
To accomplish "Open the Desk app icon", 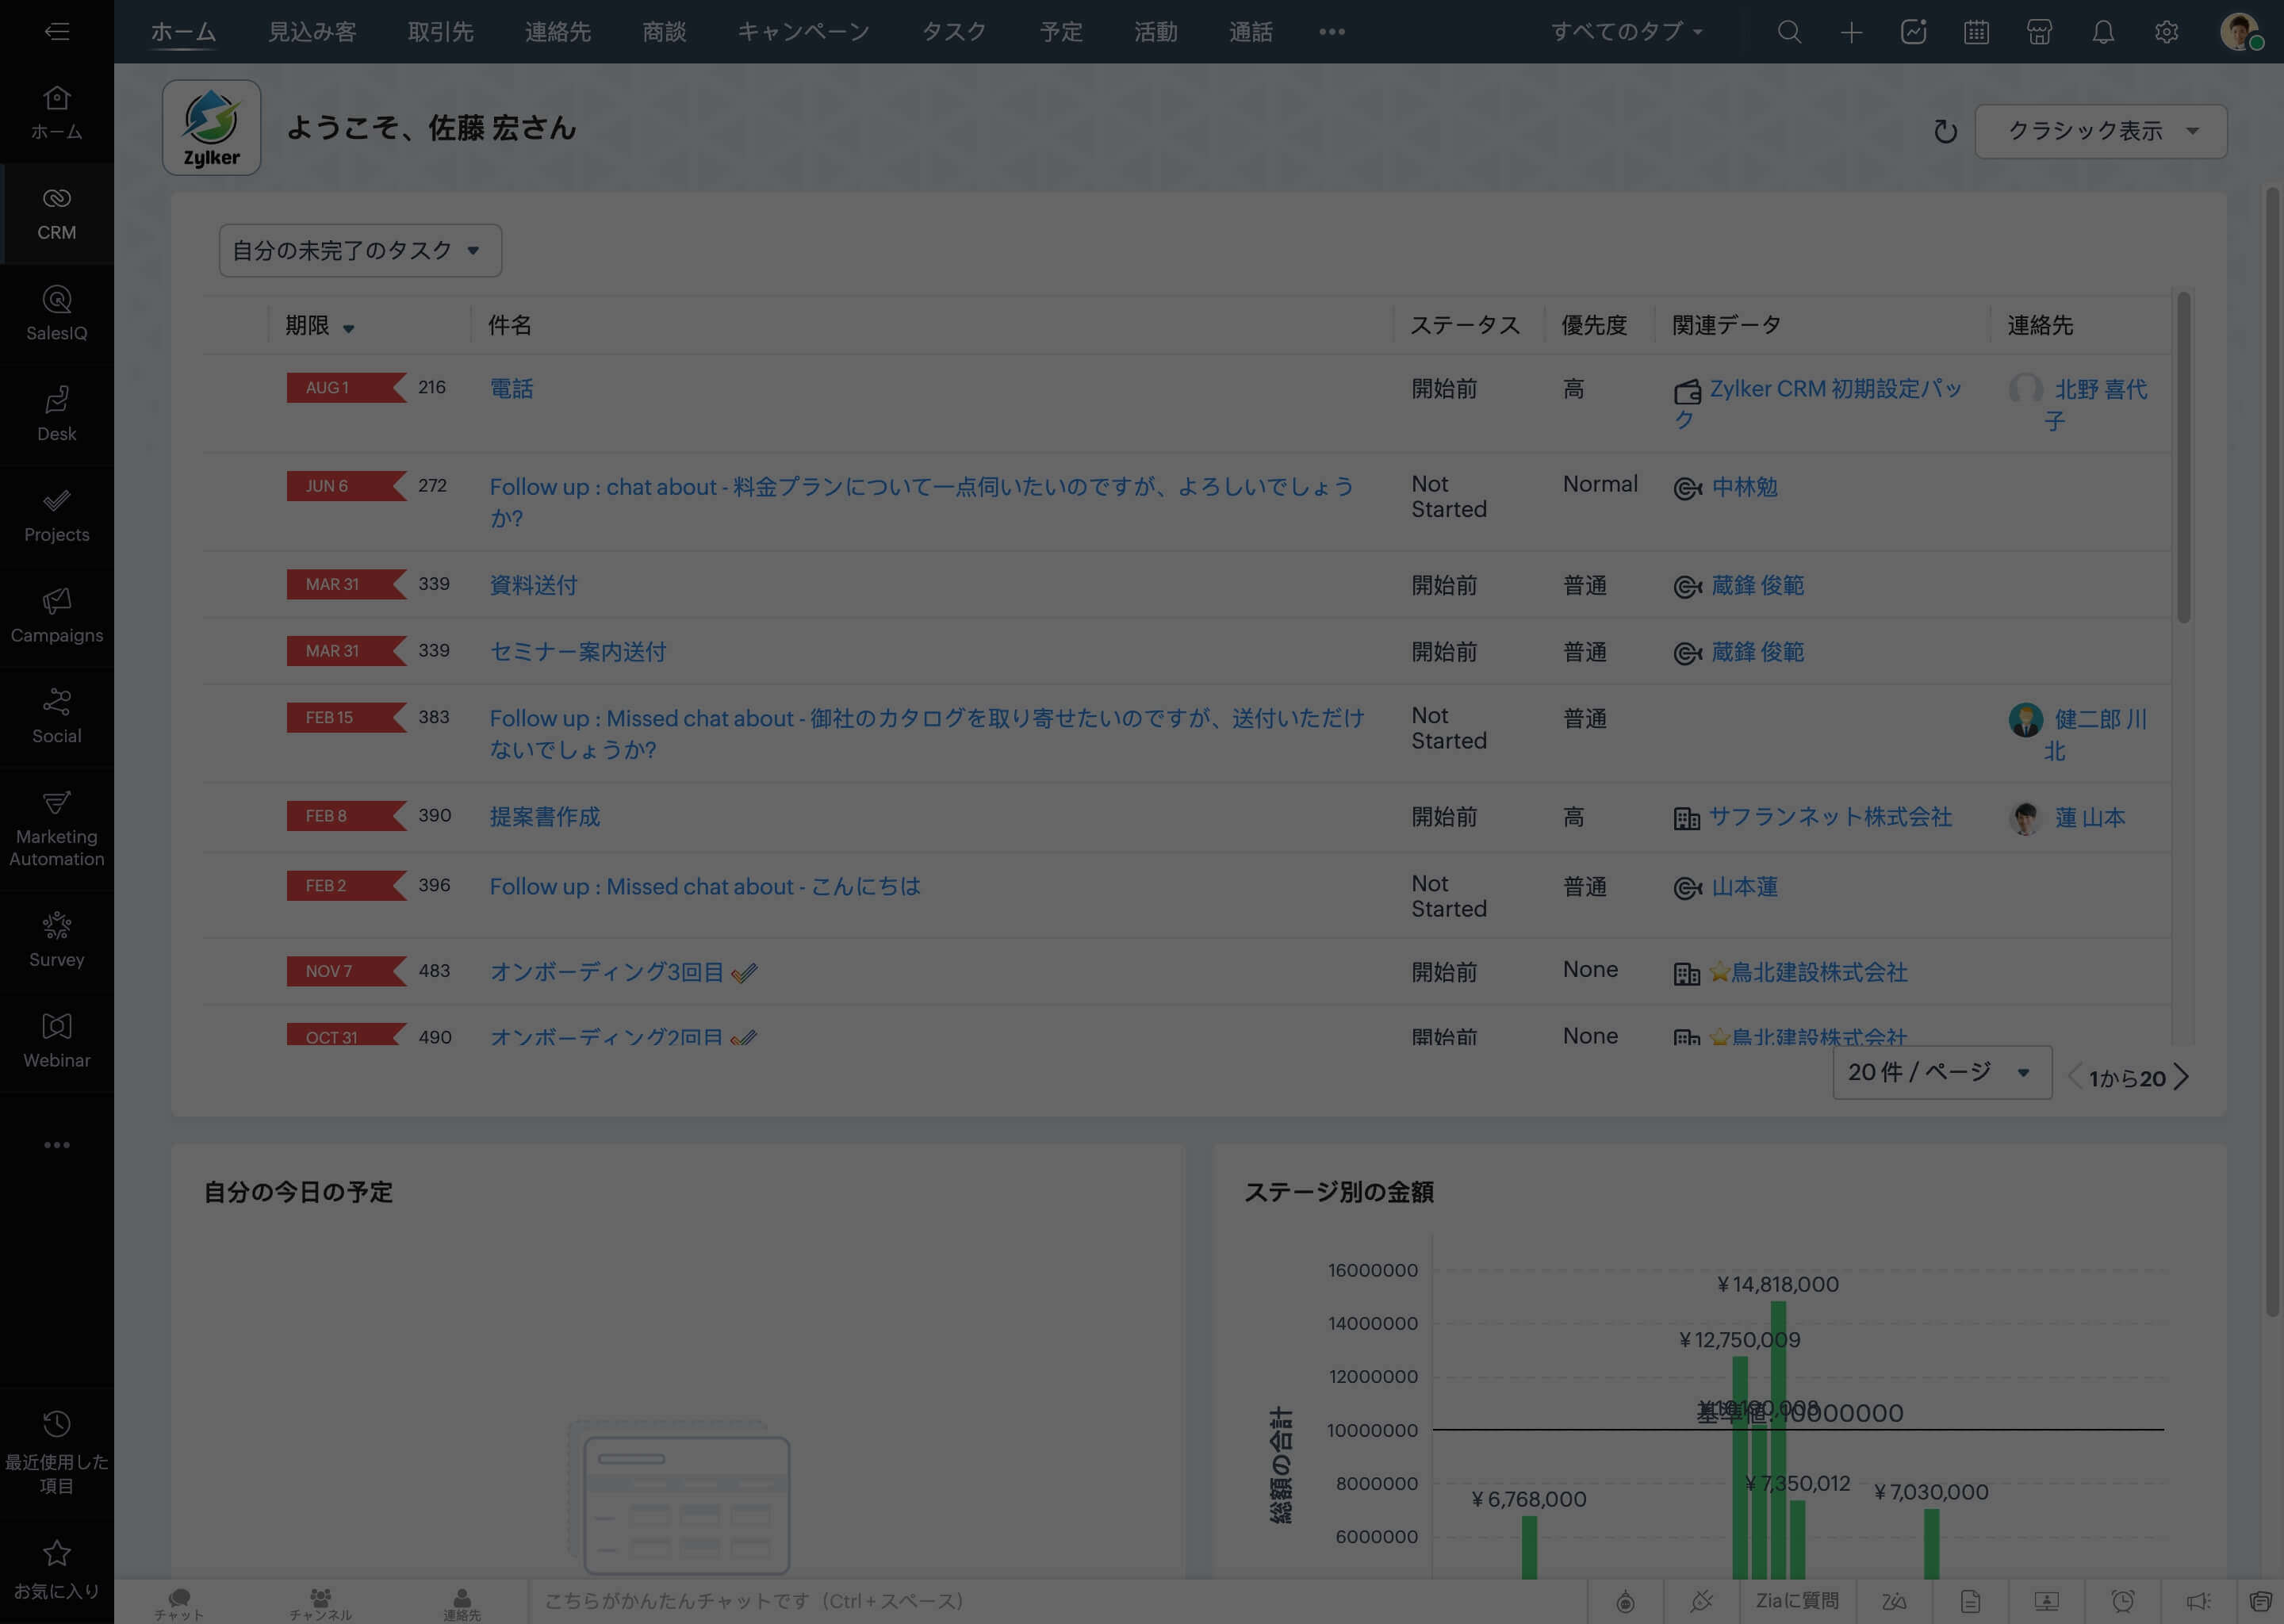I will click(x=56, y=414).
